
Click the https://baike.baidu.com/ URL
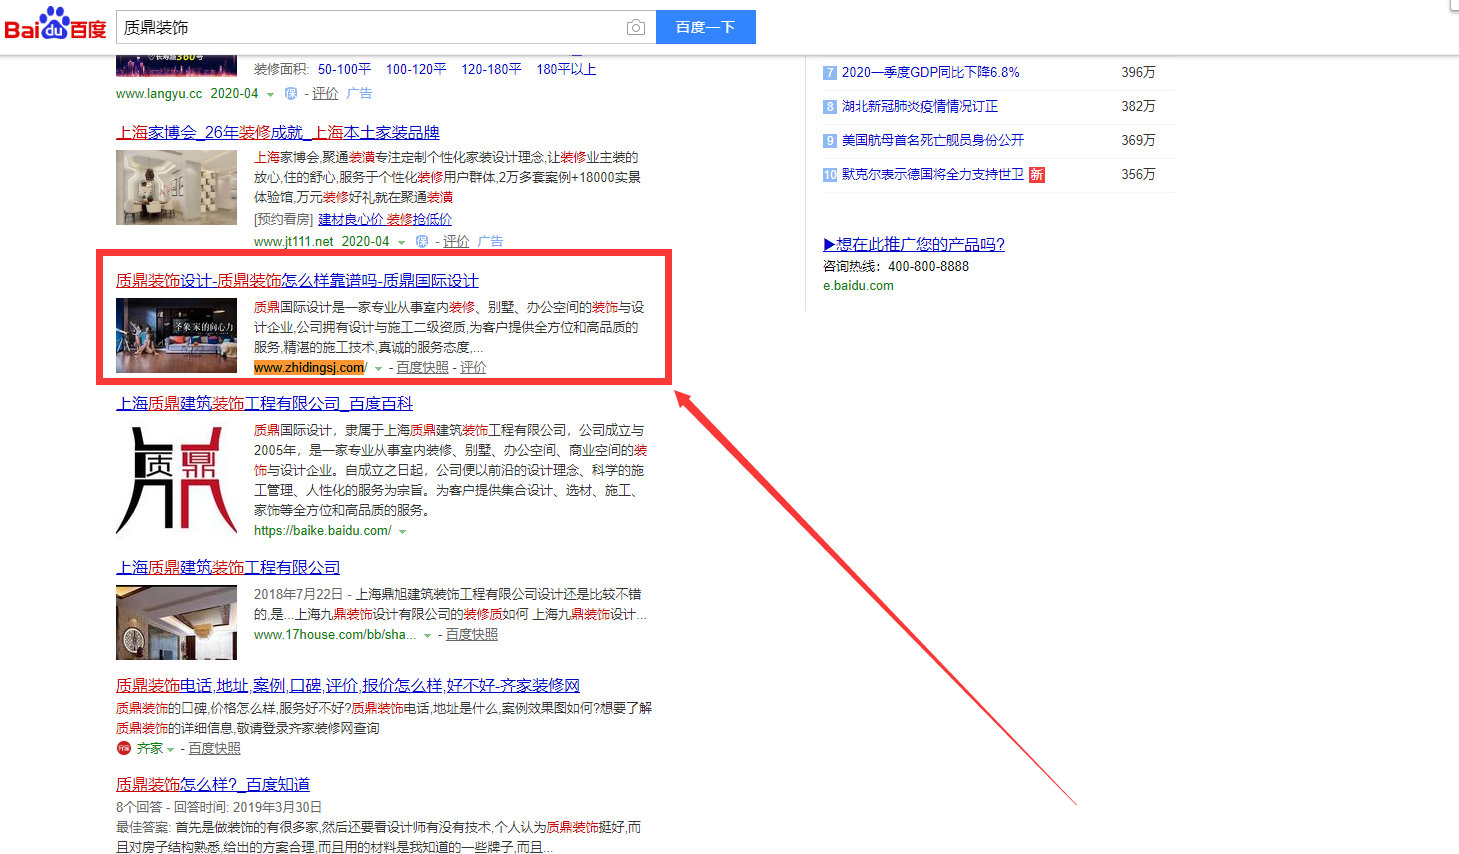(x=322, y=531)
